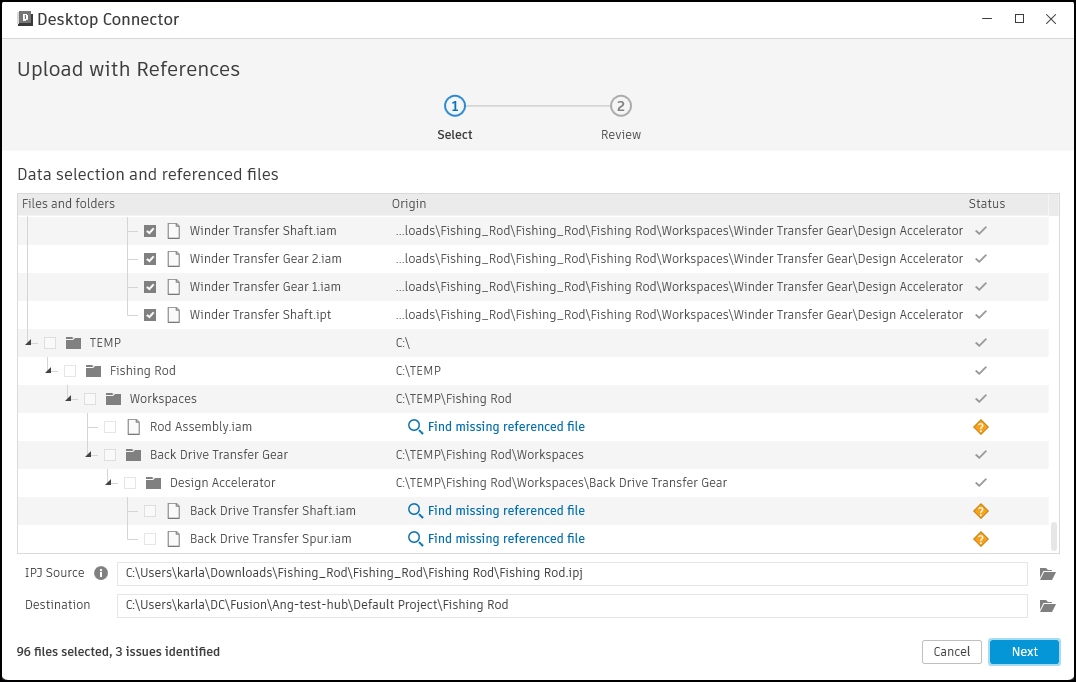Check the Rod Assembly.iam checkbox
The width and height of the screenshot is (1076, 682).
pos(110,427)
